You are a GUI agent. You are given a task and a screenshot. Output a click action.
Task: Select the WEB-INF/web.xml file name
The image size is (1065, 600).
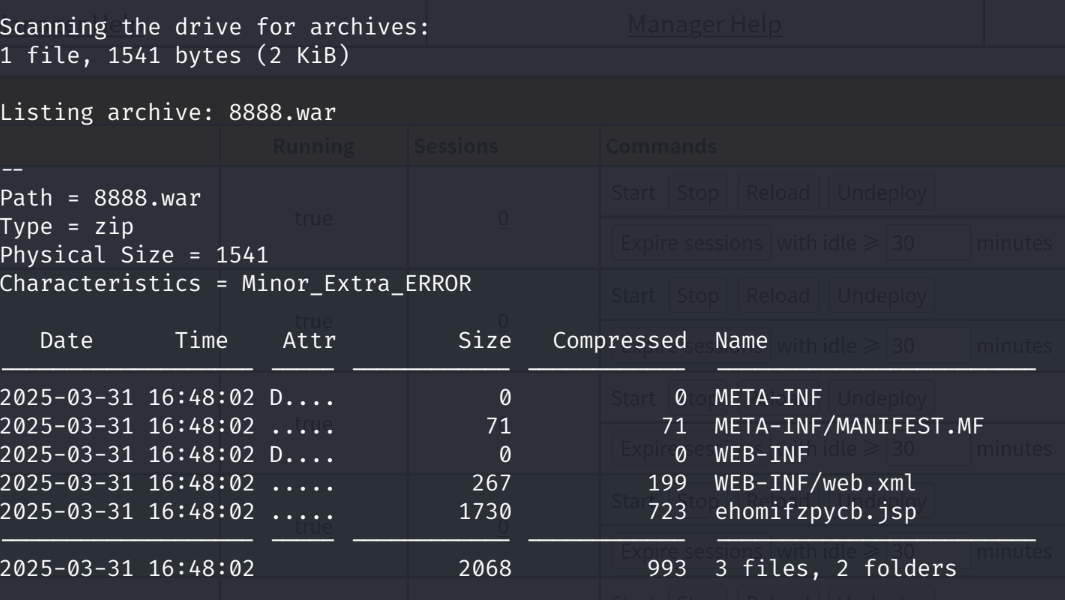[x=815, y=484]
